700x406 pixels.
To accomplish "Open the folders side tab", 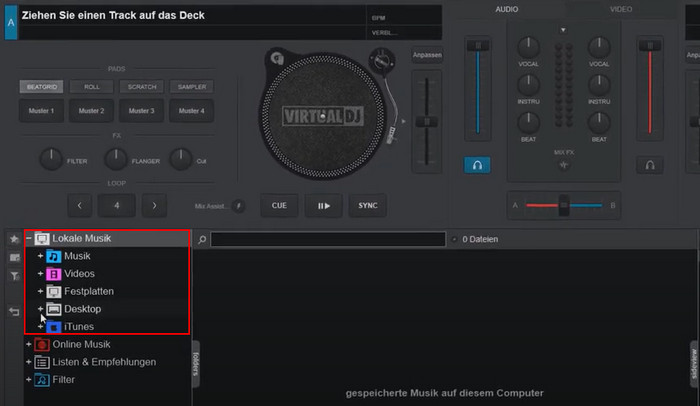I will point(196,364).
